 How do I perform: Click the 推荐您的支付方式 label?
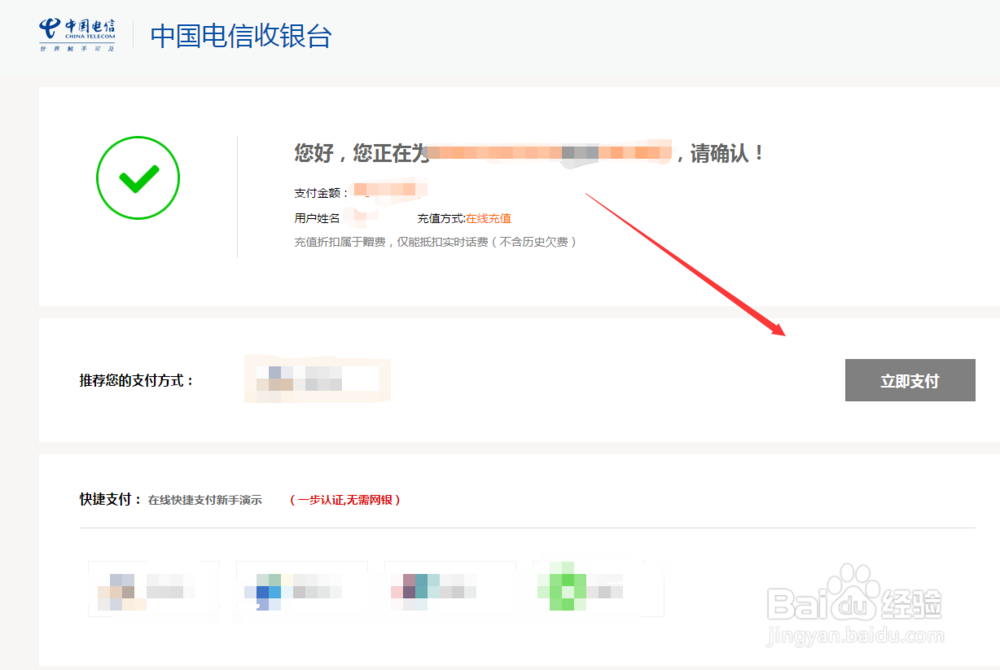[x=137, y=381]
